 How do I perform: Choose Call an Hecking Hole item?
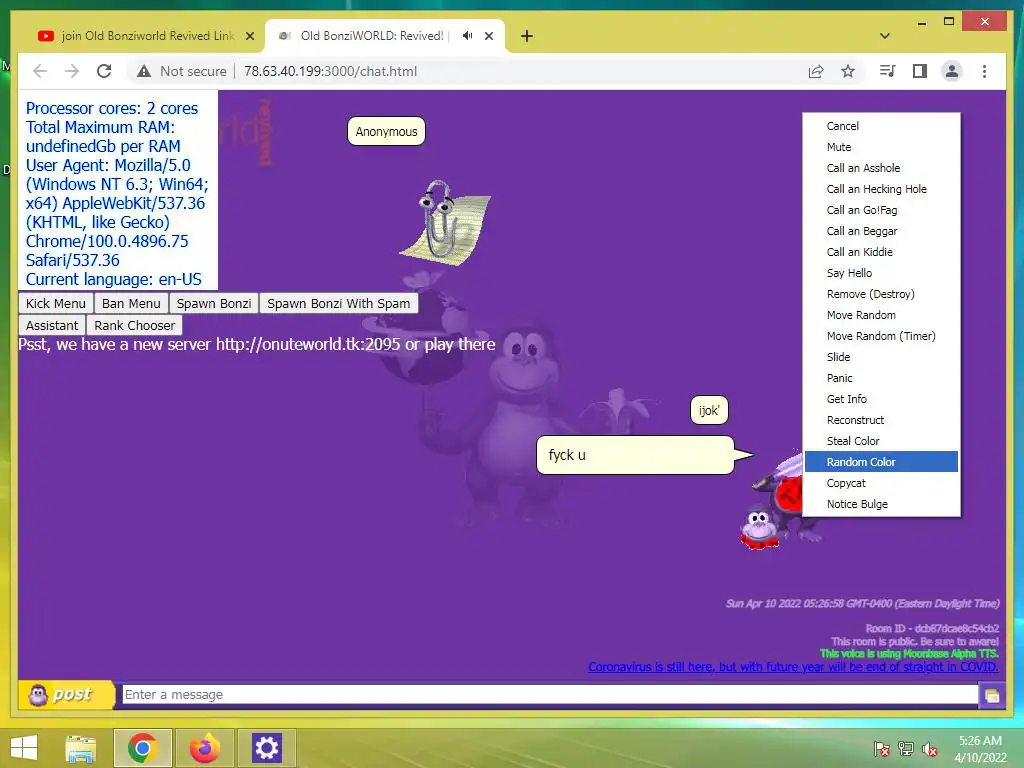tap(881, 189)
